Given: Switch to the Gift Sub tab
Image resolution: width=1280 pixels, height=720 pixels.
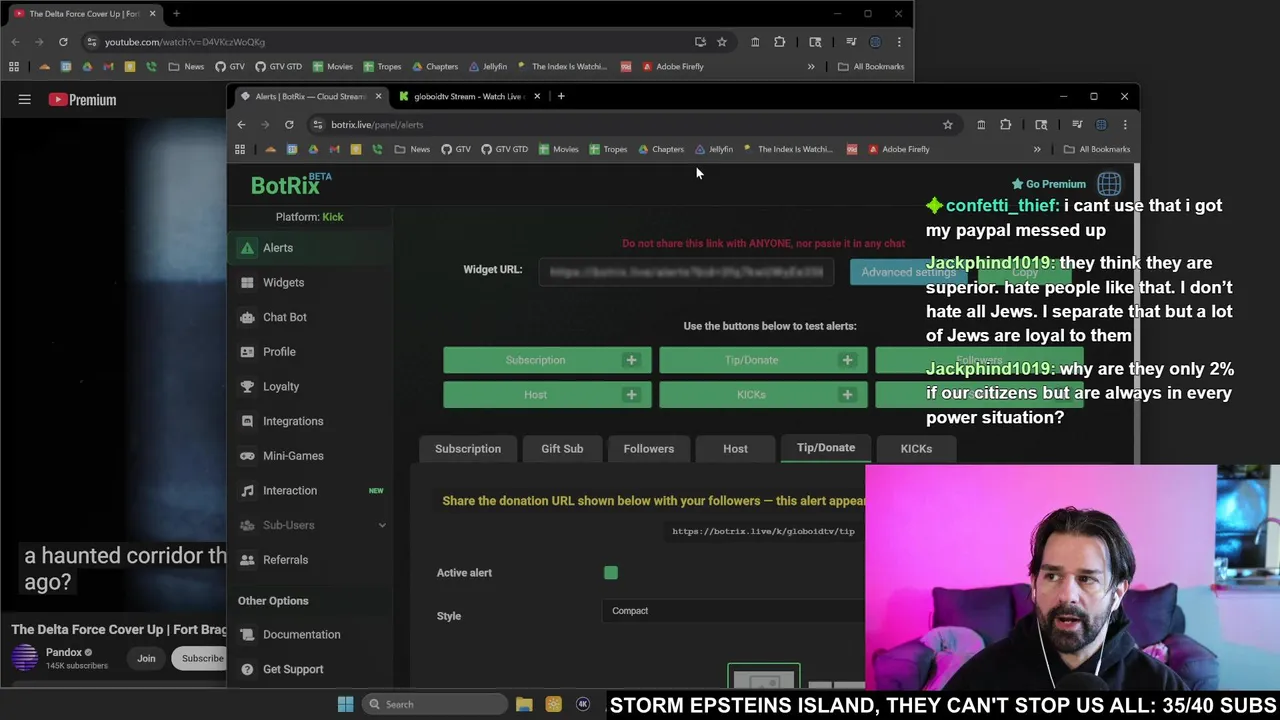Looking at the screenshot, I should (x=562, y=449).
